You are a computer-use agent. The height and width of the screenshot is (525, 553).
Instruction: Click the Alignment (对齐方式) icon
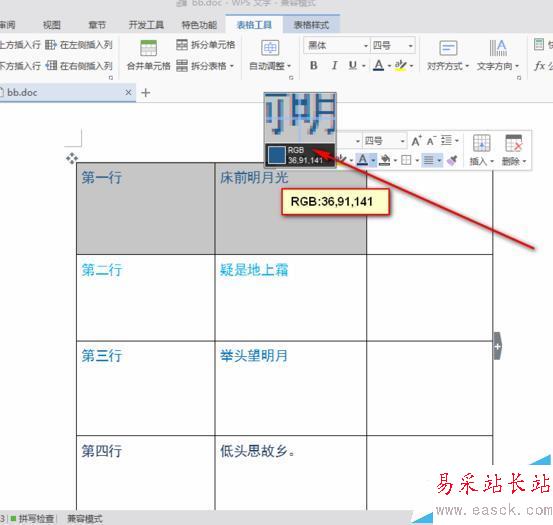point(448,48)
